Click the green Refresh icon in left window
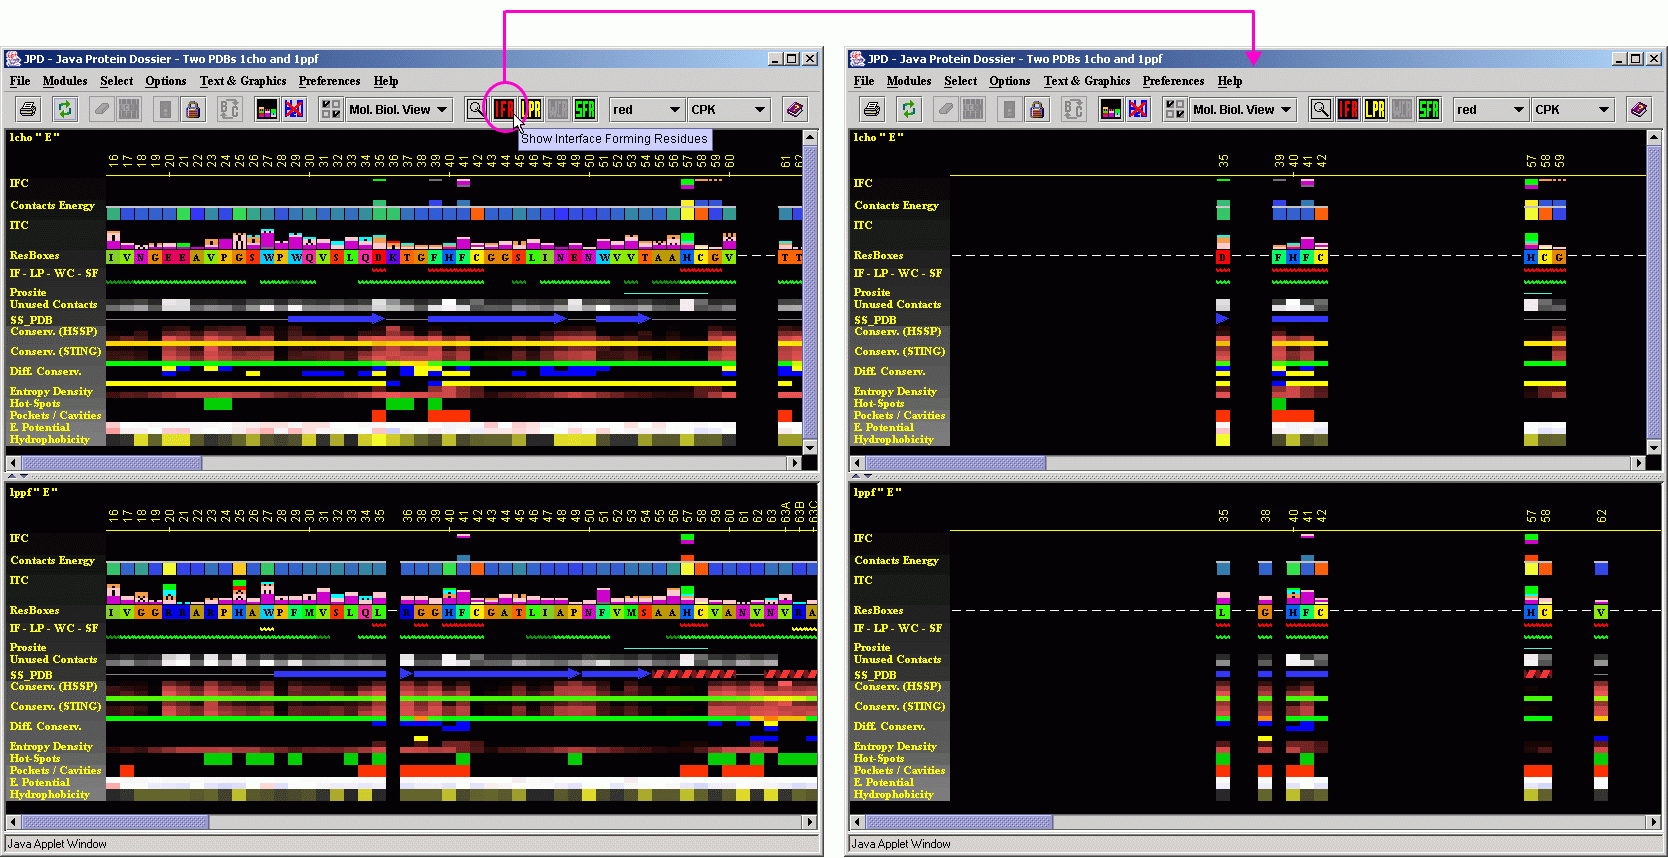 click(65, 109)
